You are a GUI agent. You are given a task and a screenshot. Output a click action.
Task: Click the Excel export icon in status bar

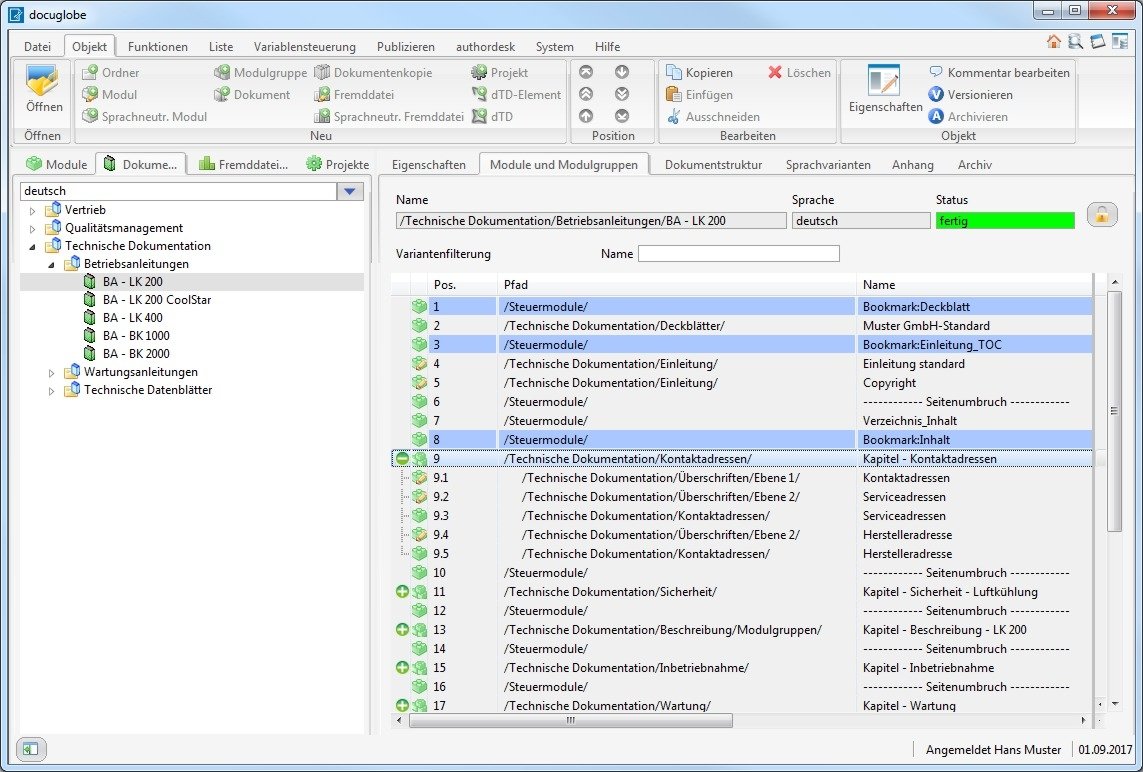(x=31, y=749)
